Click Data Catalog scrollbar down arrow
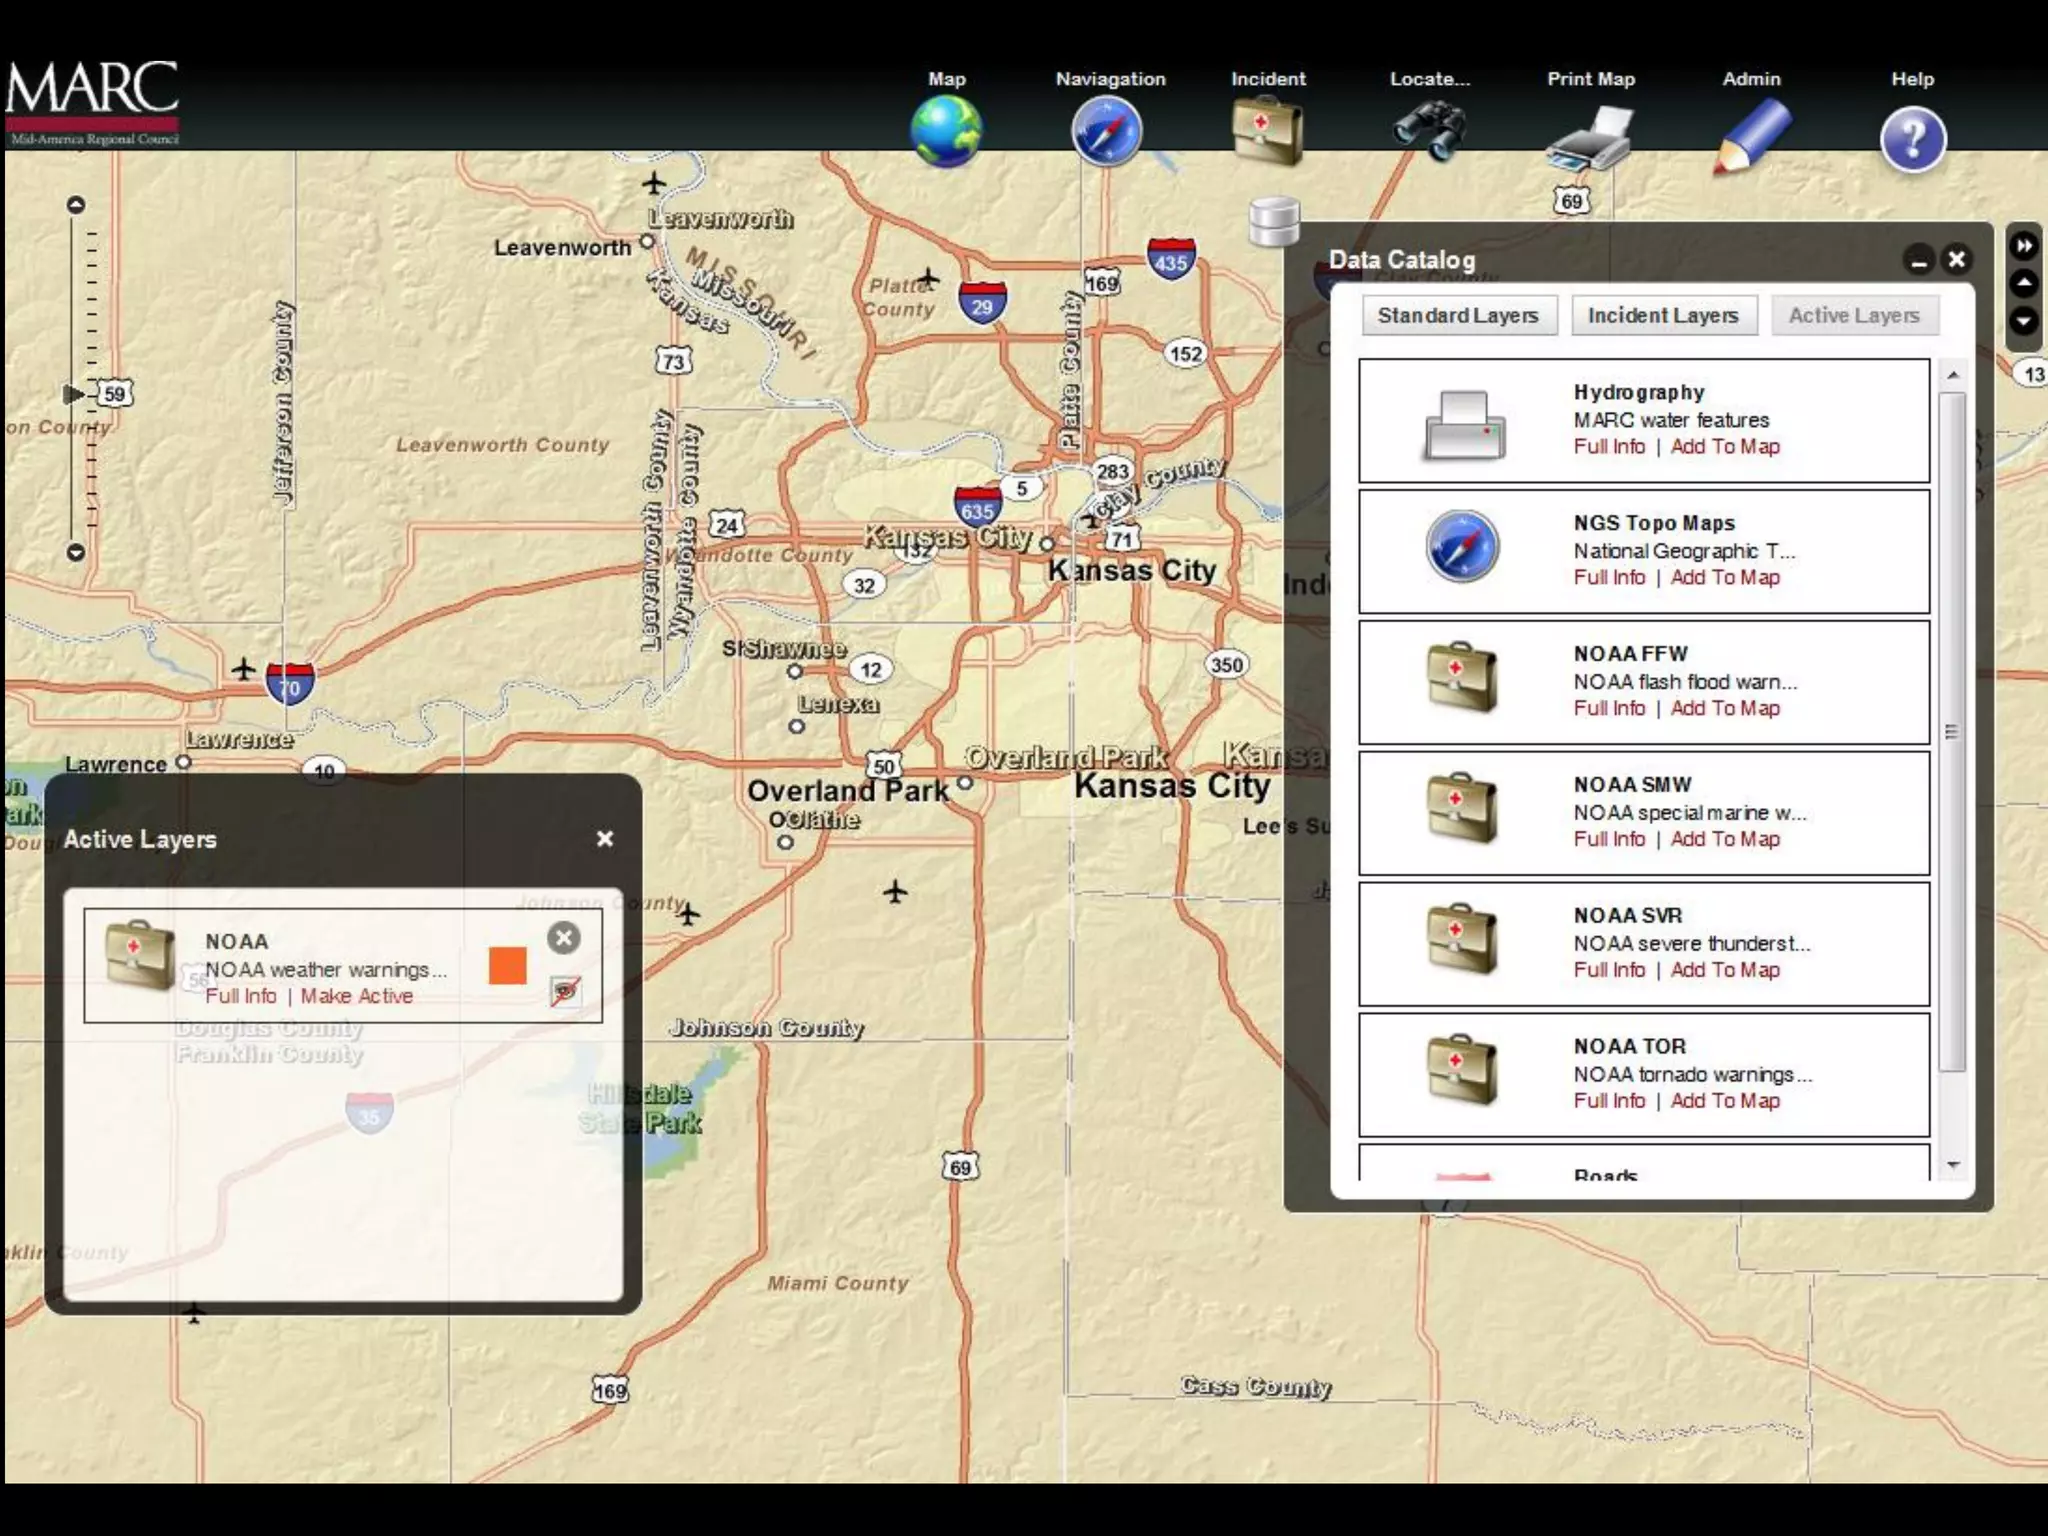Image resolution: width=2048 pixels, height=1536 pixels. tap(1953, 1166)
